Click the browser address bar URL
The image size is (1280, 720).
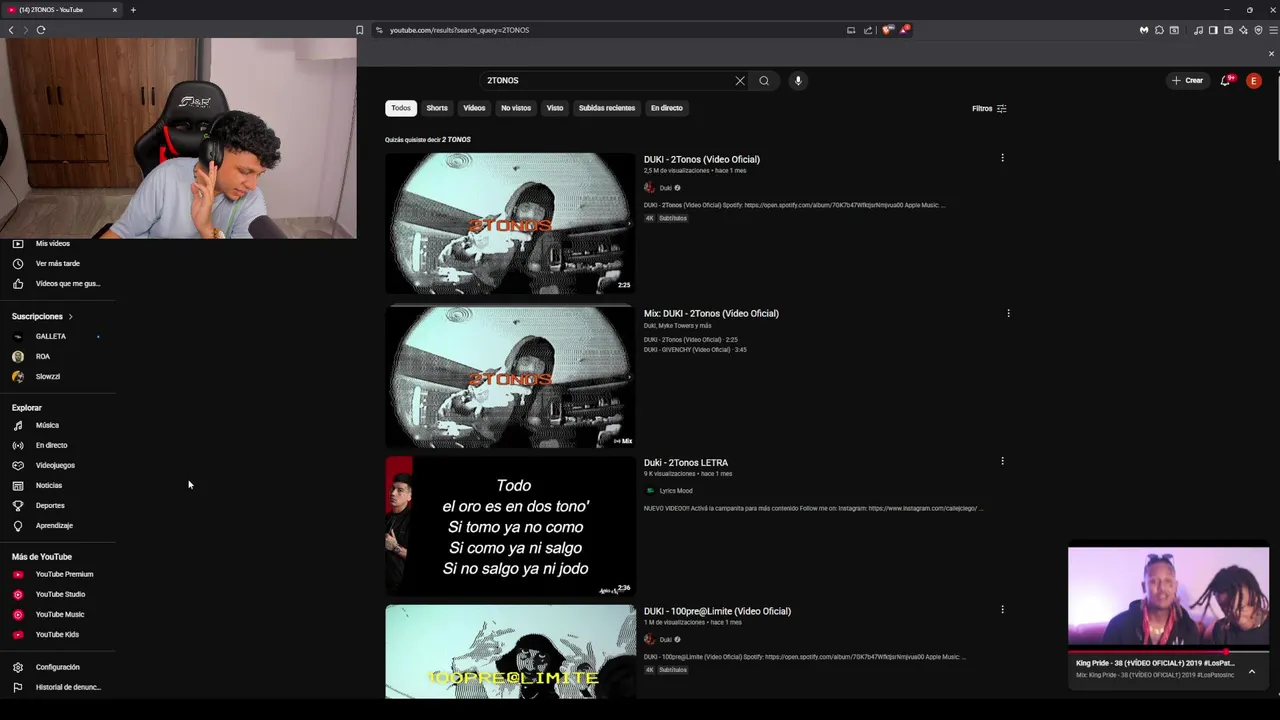(459, 30)
